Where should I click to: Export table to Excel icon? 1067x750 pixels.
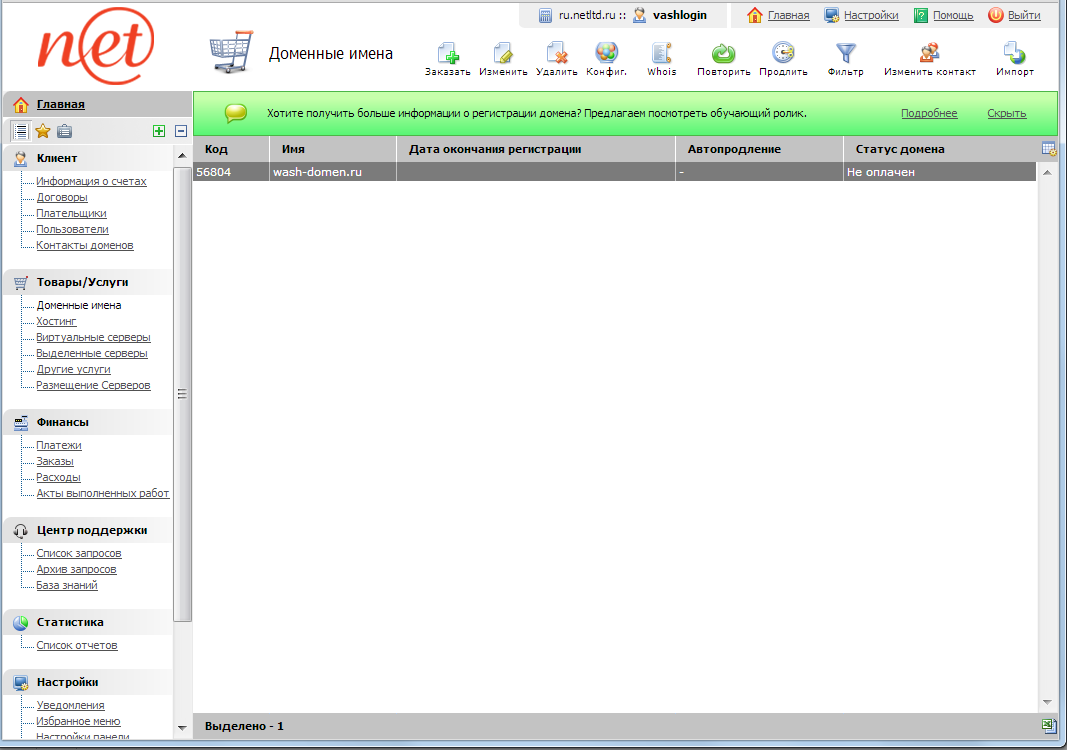pyautogui.click(x=1048, y=726)
